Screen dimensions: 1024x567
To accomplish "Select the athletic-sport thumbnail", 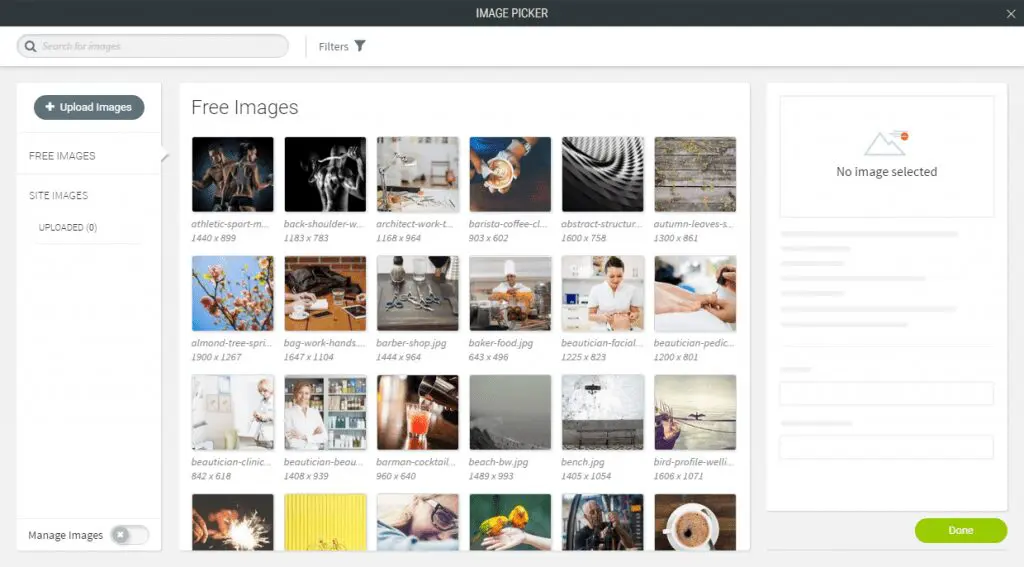I will (x=232, y=174).
